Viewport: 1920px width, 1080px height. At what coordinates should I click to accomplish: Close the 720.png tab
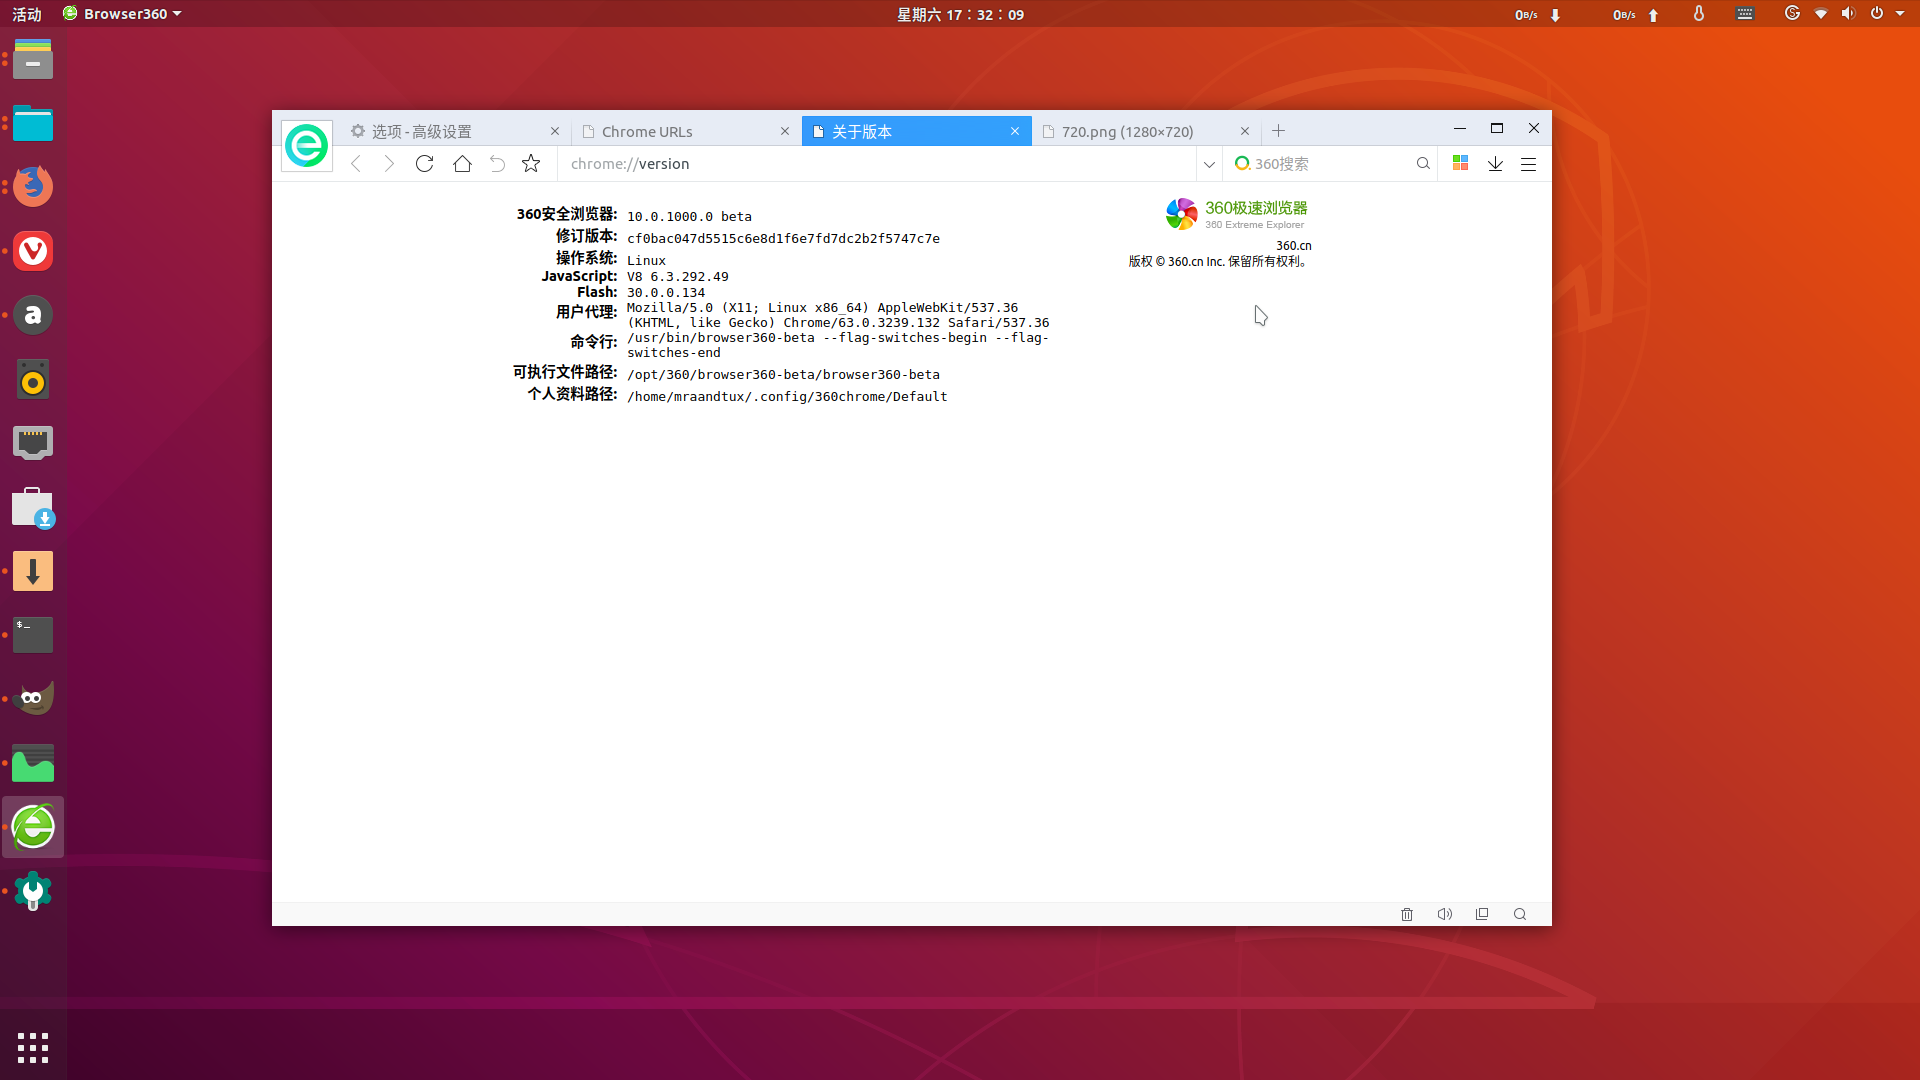[1245, 131]
